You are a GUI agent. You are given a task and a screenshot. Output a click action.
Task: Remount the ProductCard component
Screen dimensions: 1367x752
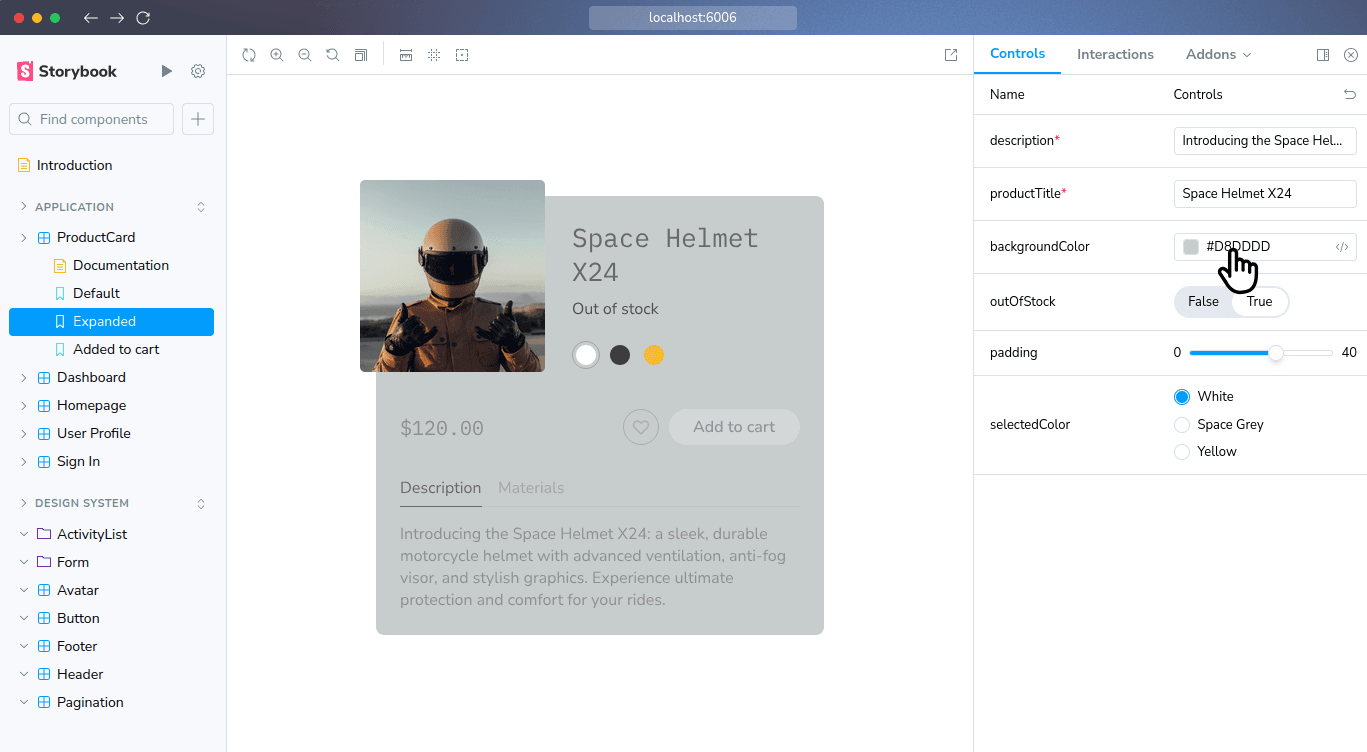click(248, 55)
